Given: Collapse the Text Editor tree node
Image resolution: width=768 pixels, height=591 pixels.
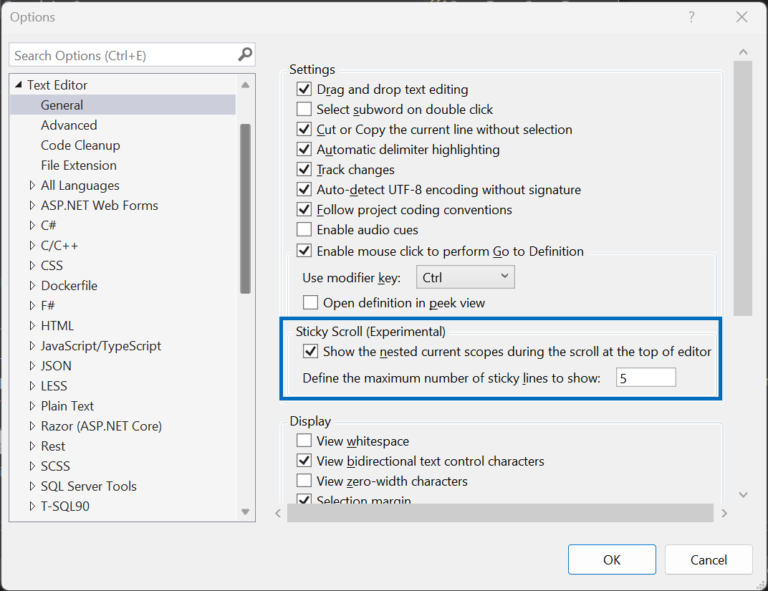Looking at the screenshot, I should [x=19, y=86].
